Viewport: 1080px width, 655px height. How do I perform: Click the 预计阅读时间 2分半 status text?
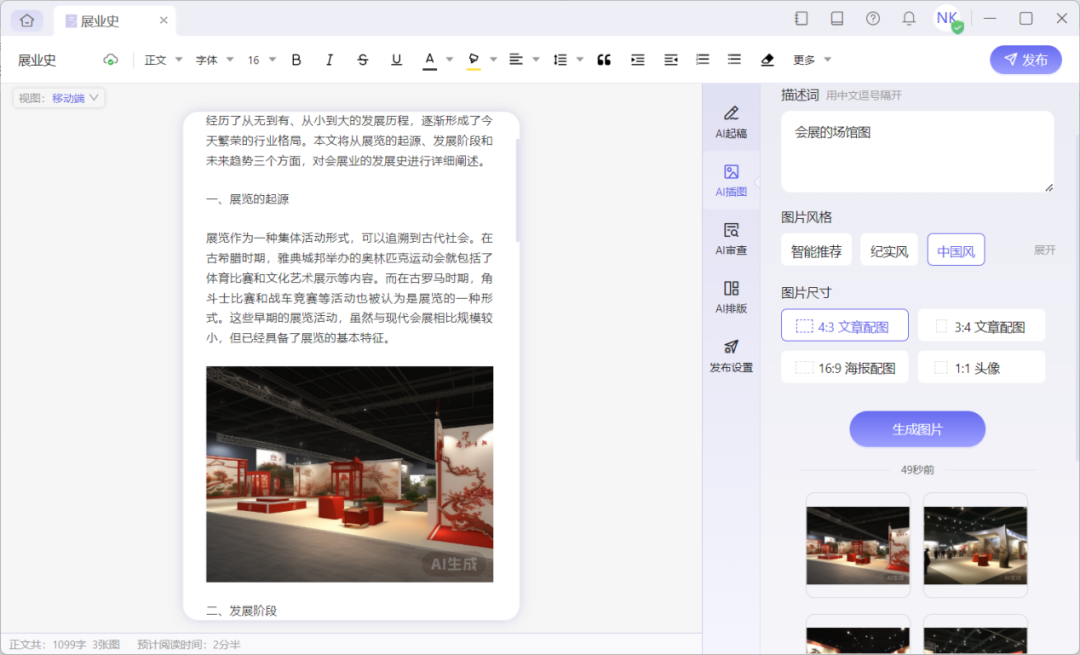(189, 645)
